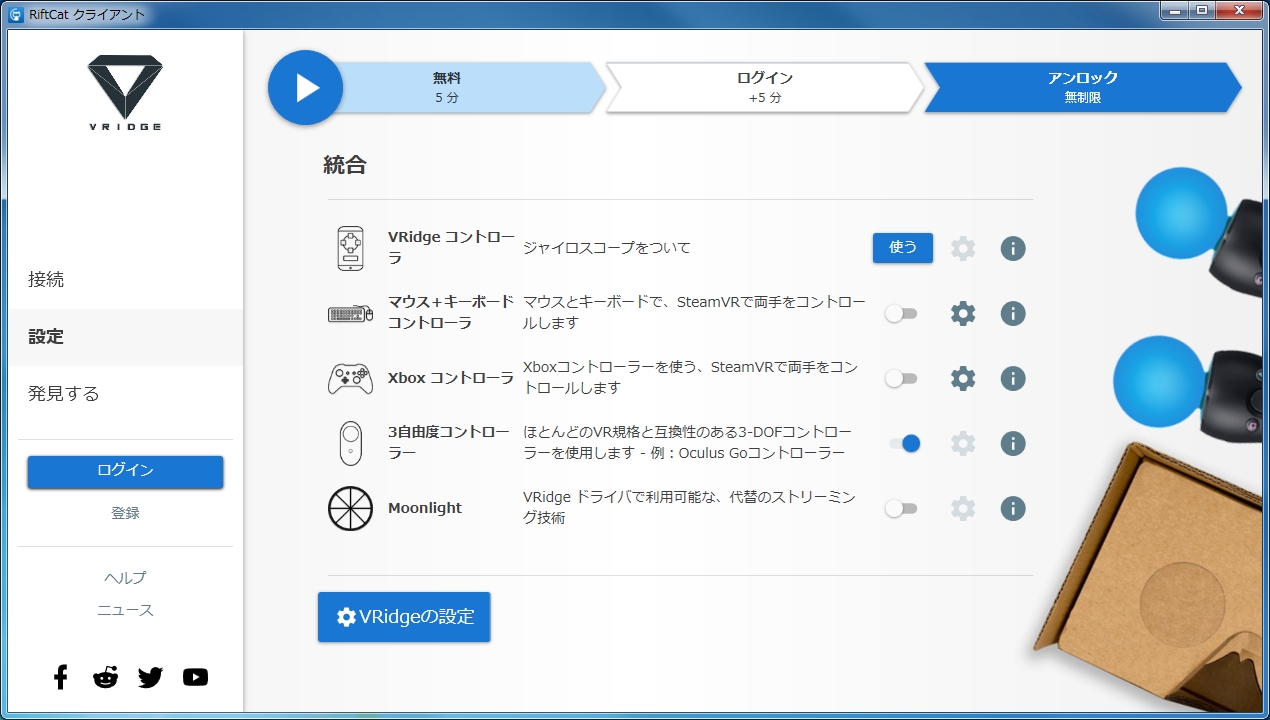The height and width of the screenshot is (720, 1270).
Task: Open settings gear for VRidge コントローラ
Action: click(x=963, y=248)
